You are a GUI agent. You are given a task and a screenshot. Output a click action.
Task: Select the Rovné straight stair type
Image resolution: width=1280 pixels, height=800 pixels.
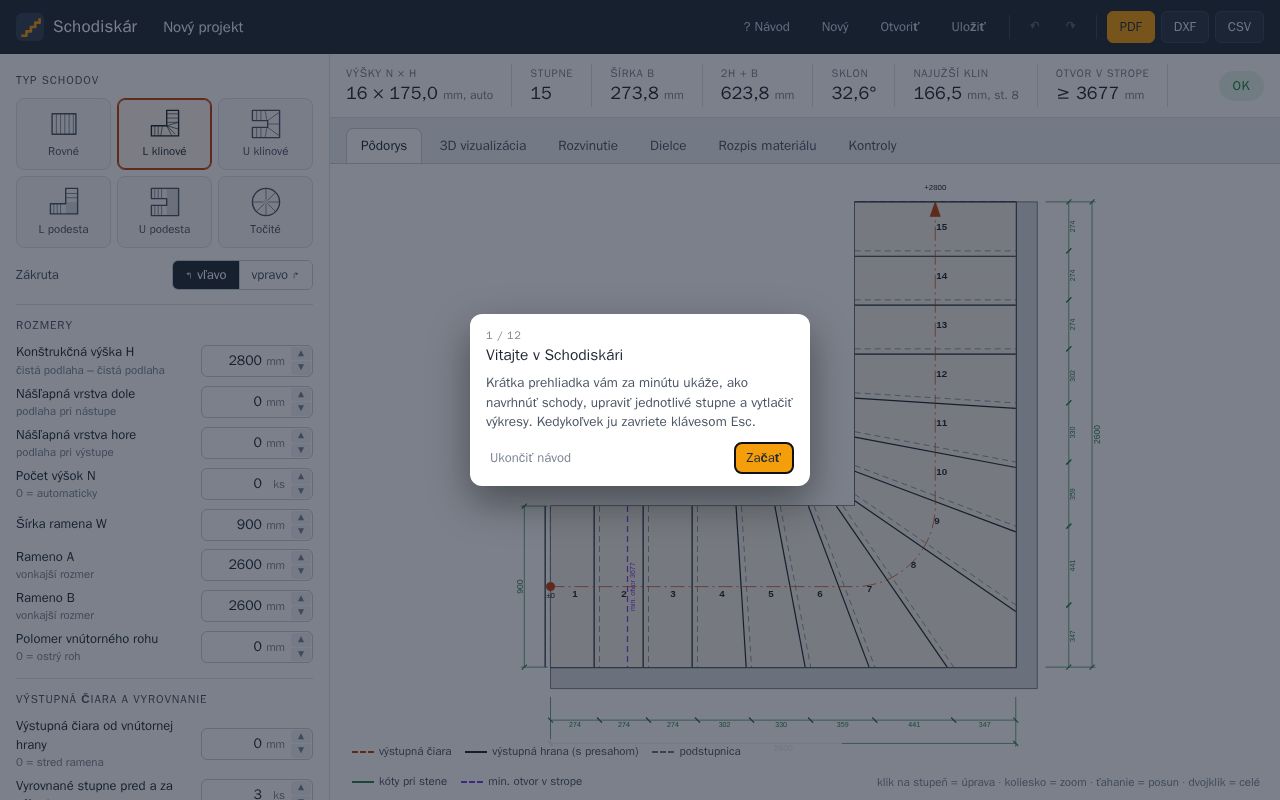(x=64, y=134)
